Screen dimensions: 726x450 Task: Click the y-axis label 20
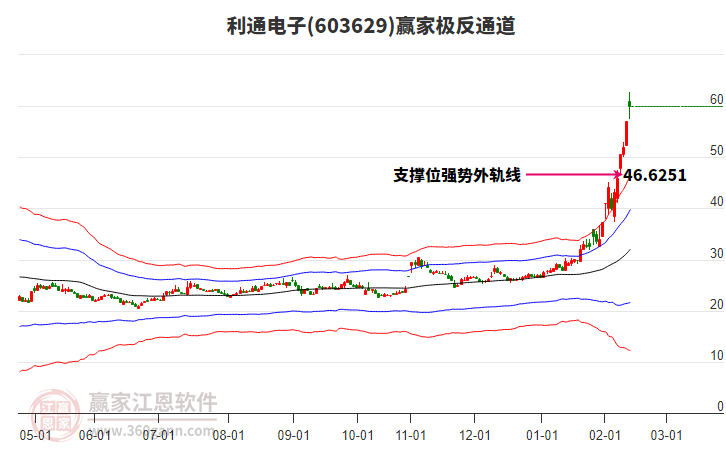pyautogui.click(x=716, y=304)
